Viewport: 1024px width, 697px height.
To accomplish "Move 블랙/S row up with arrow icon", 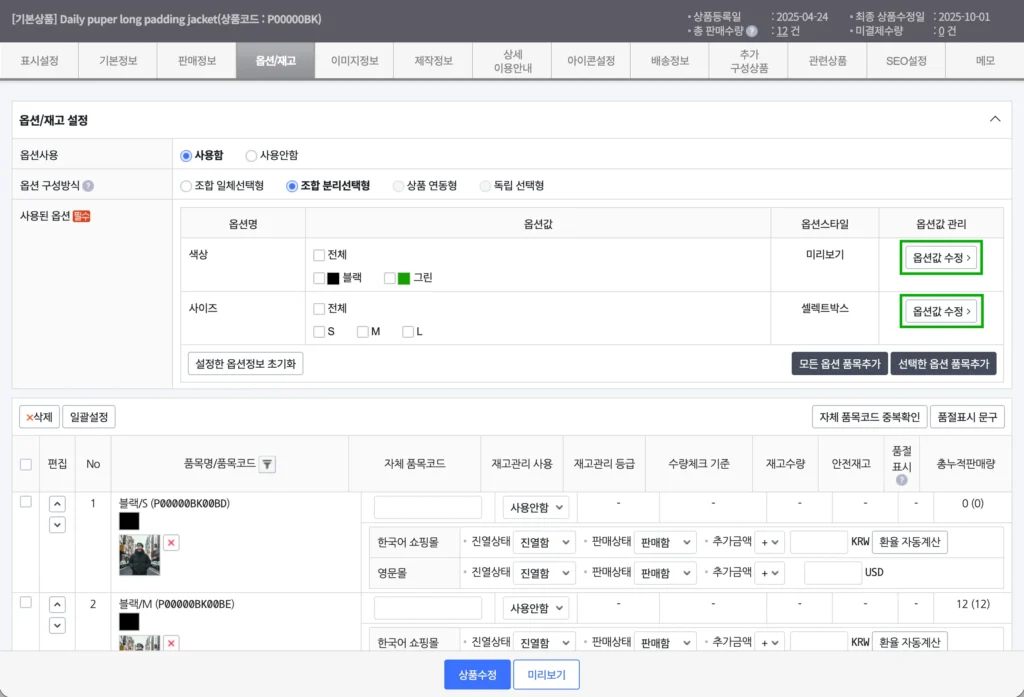I will click(57, 505).
